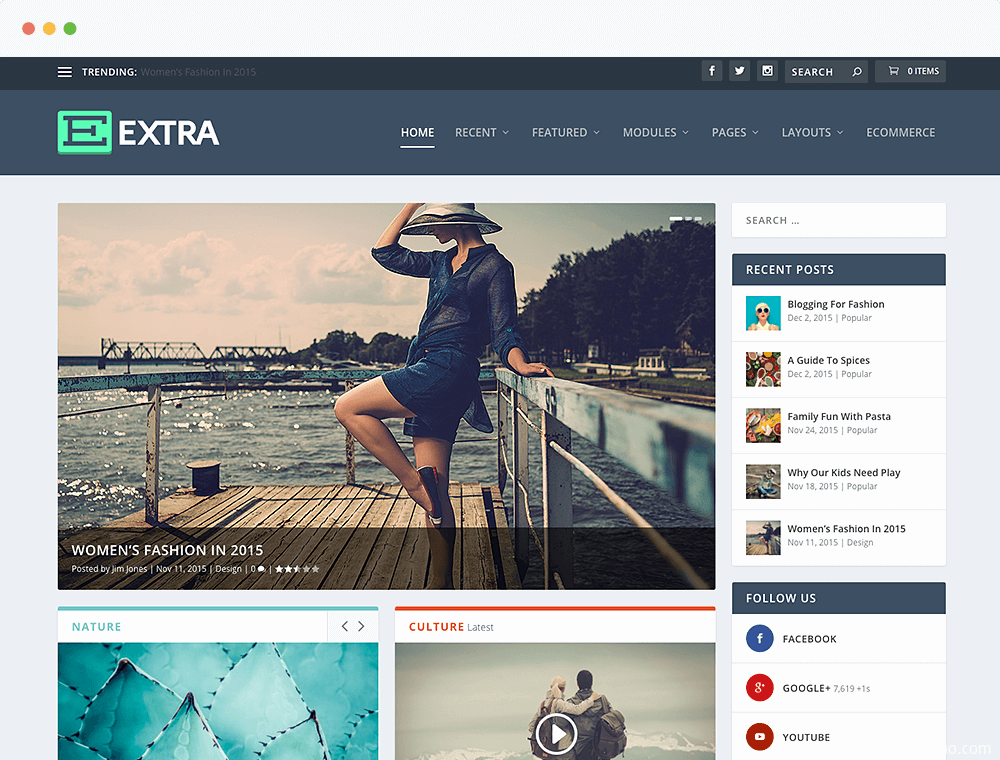Show next Nature post with right arrow
The height and width of the screenshot is (760, 1000).
[x=361, y=626]
